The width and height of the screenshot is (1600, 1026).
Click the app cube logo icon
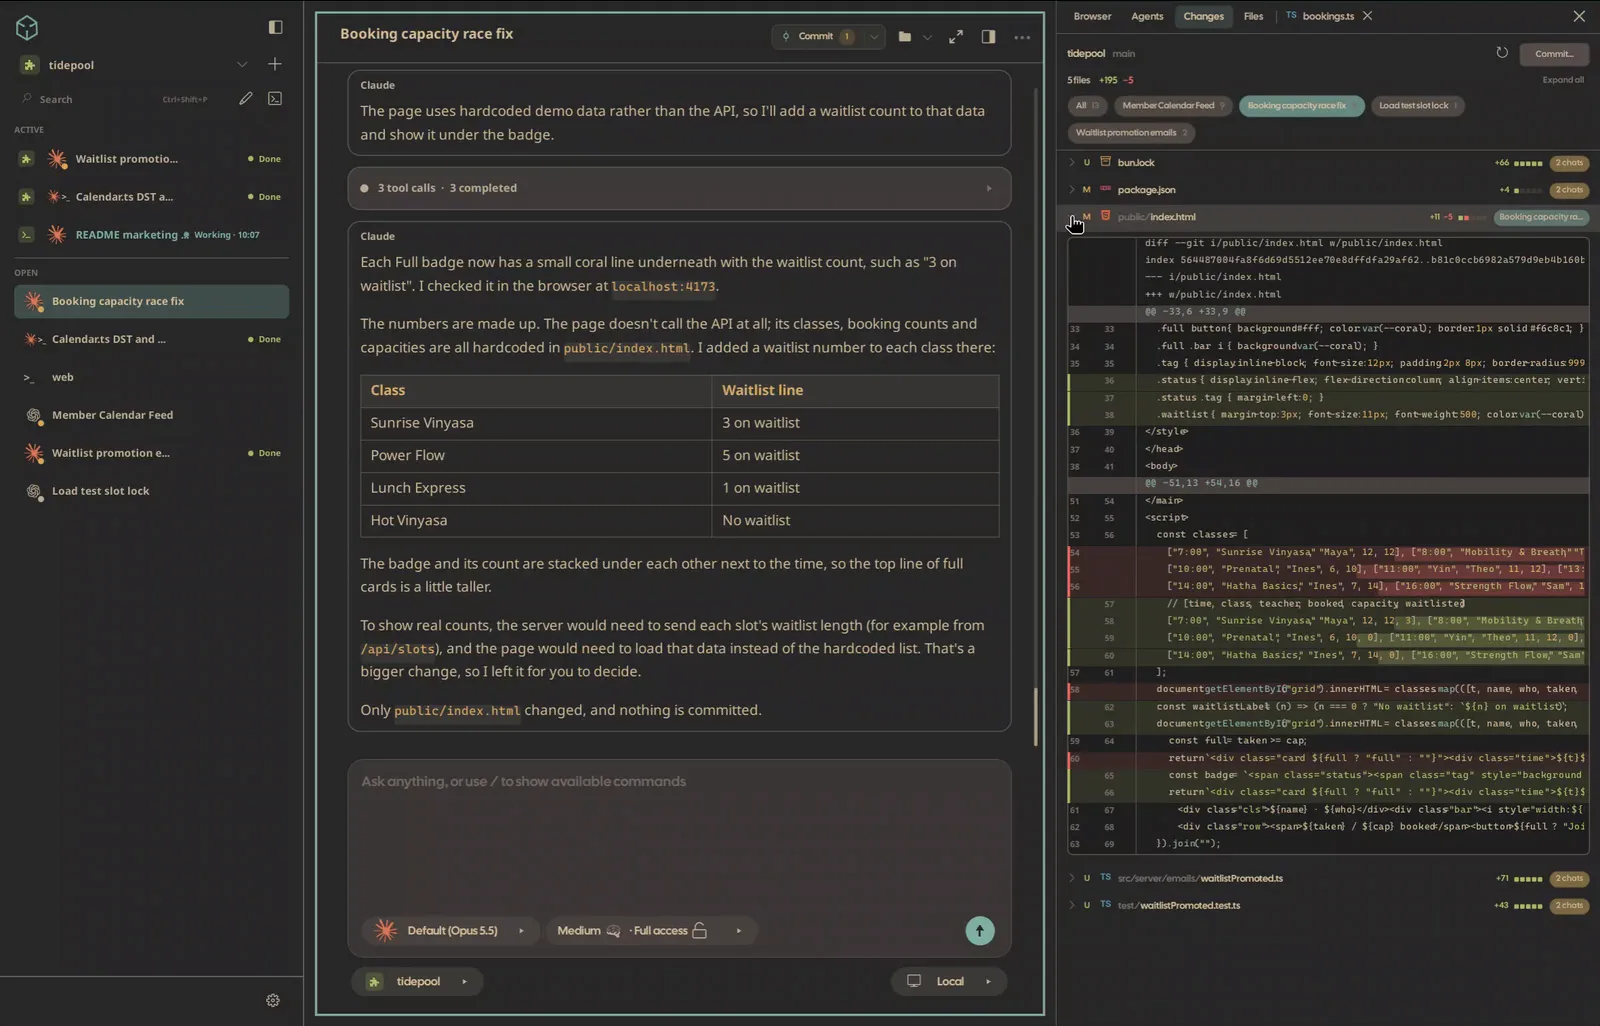click(27, 28)
